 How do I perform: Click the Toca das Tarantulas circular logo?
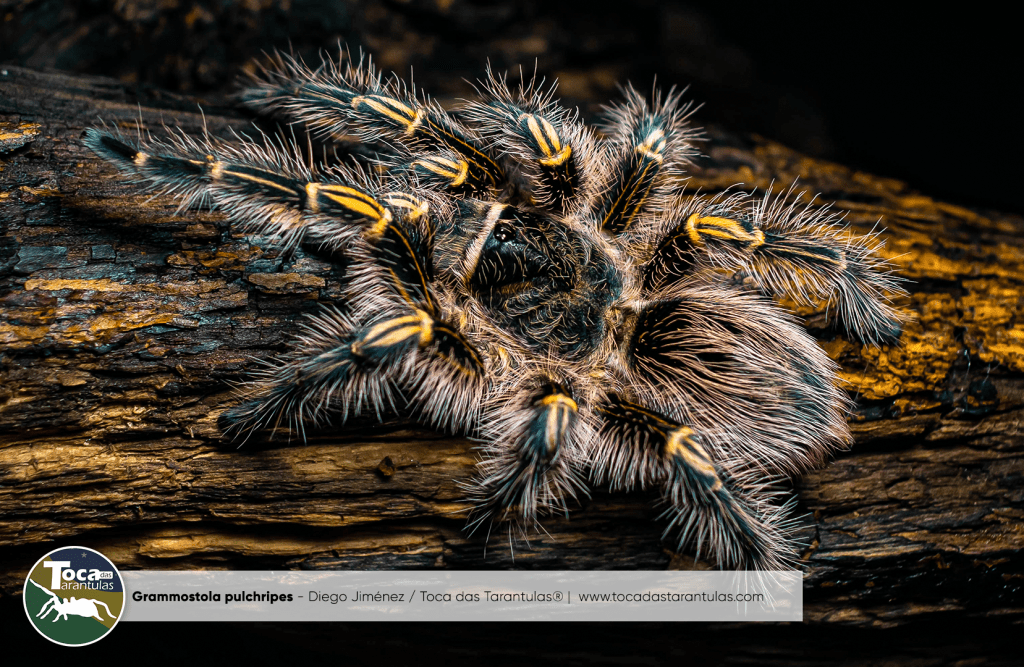73,596
